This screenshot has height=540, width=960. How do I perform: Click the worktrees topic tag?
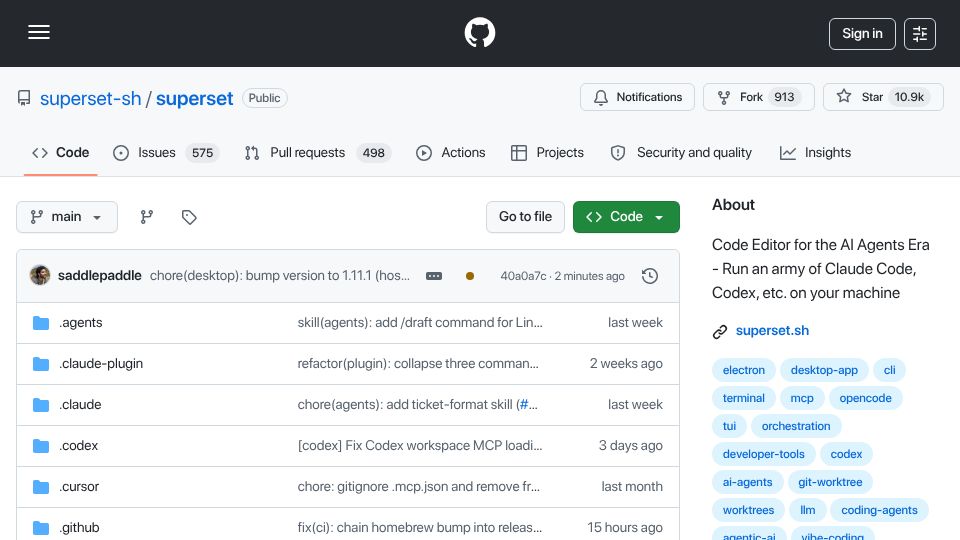[x=748, y=511]
